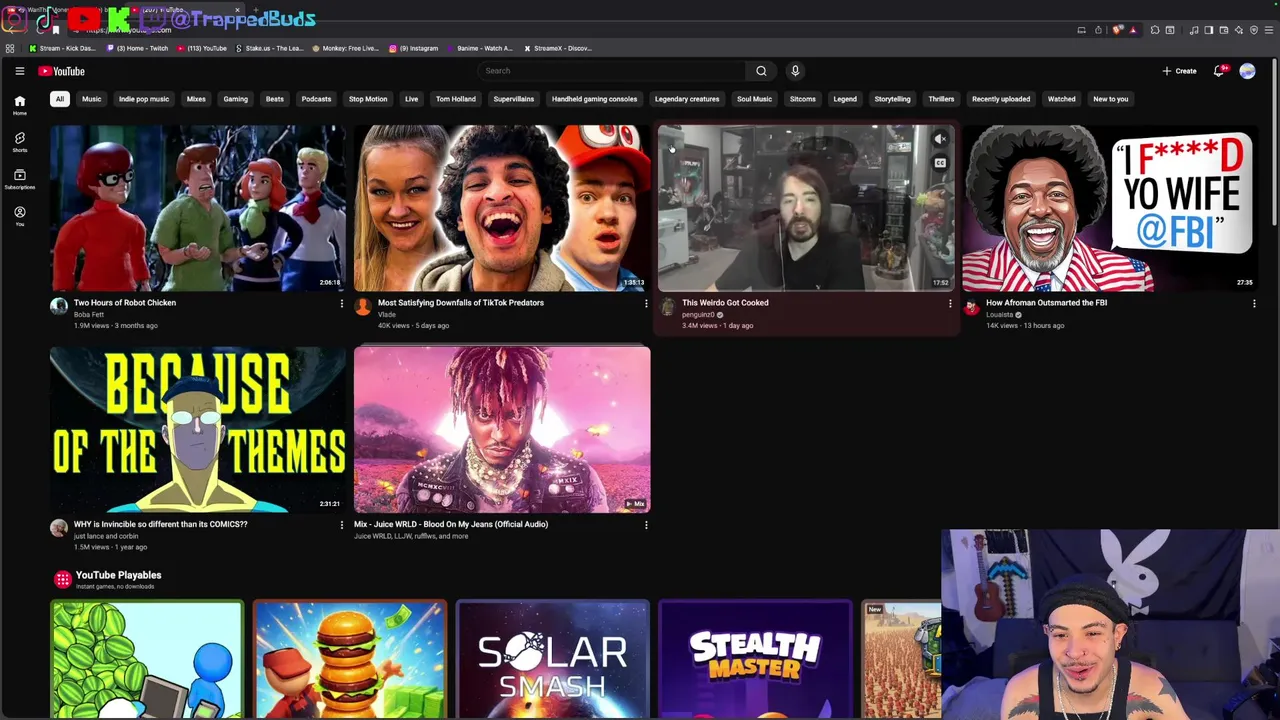Open options for Most Satisfying Downfalls video
Screen dimensions: 1280x720
(646, 303)
